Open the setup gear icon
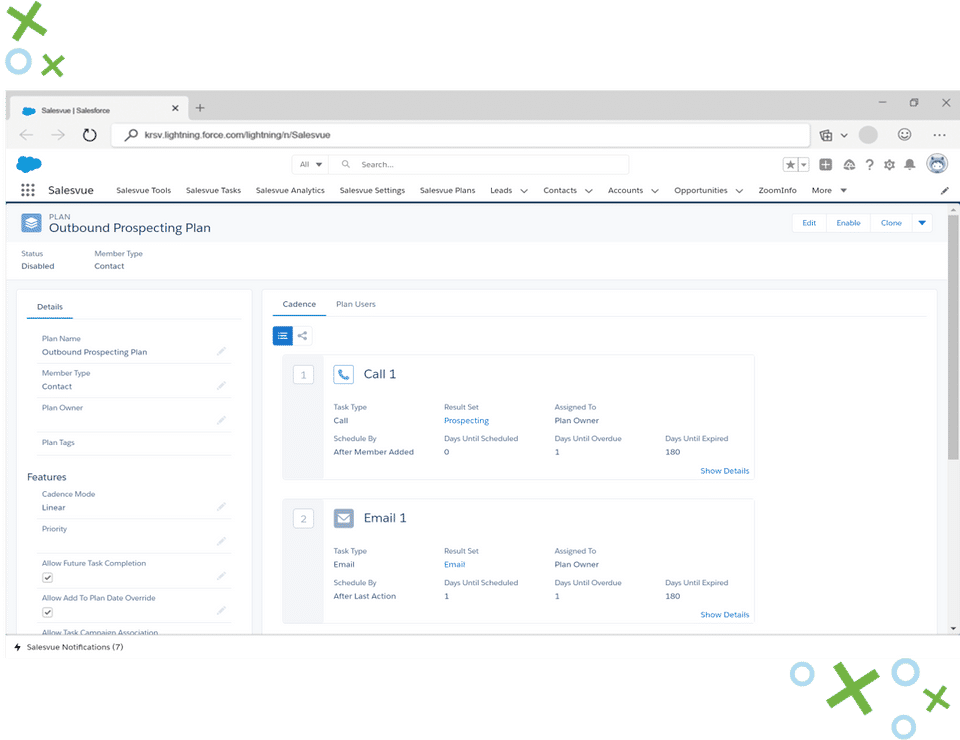 890,164
